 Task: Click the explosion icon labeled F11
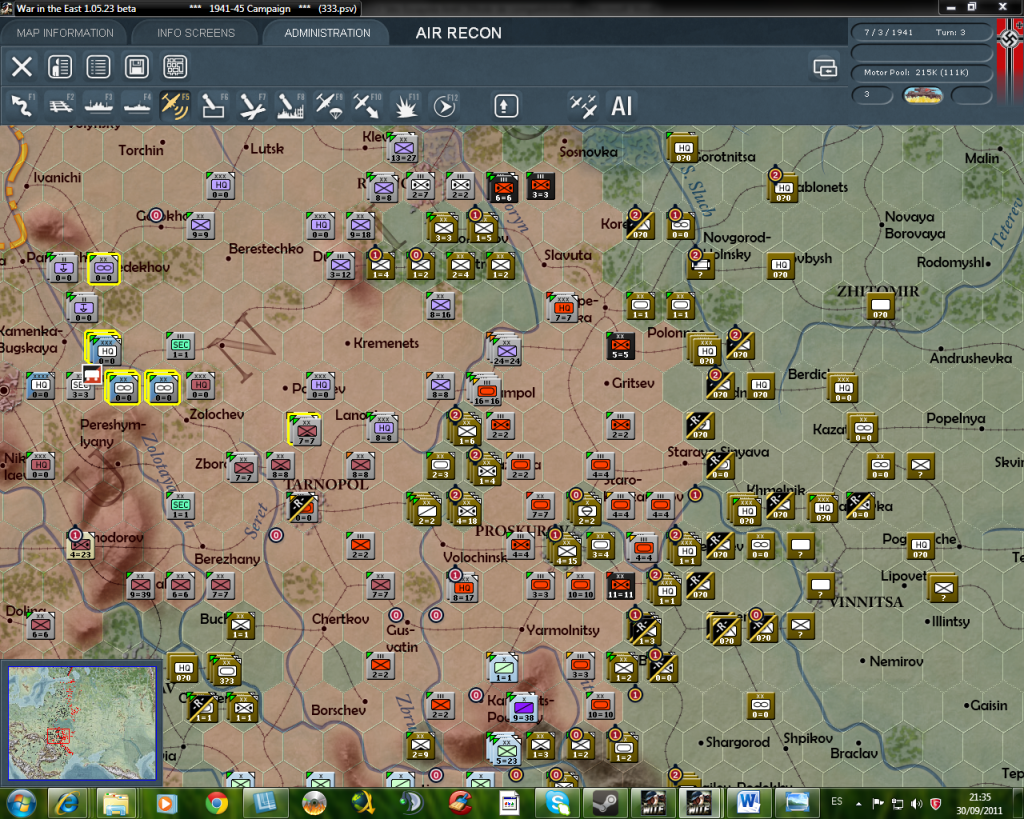tap(406, 106)
